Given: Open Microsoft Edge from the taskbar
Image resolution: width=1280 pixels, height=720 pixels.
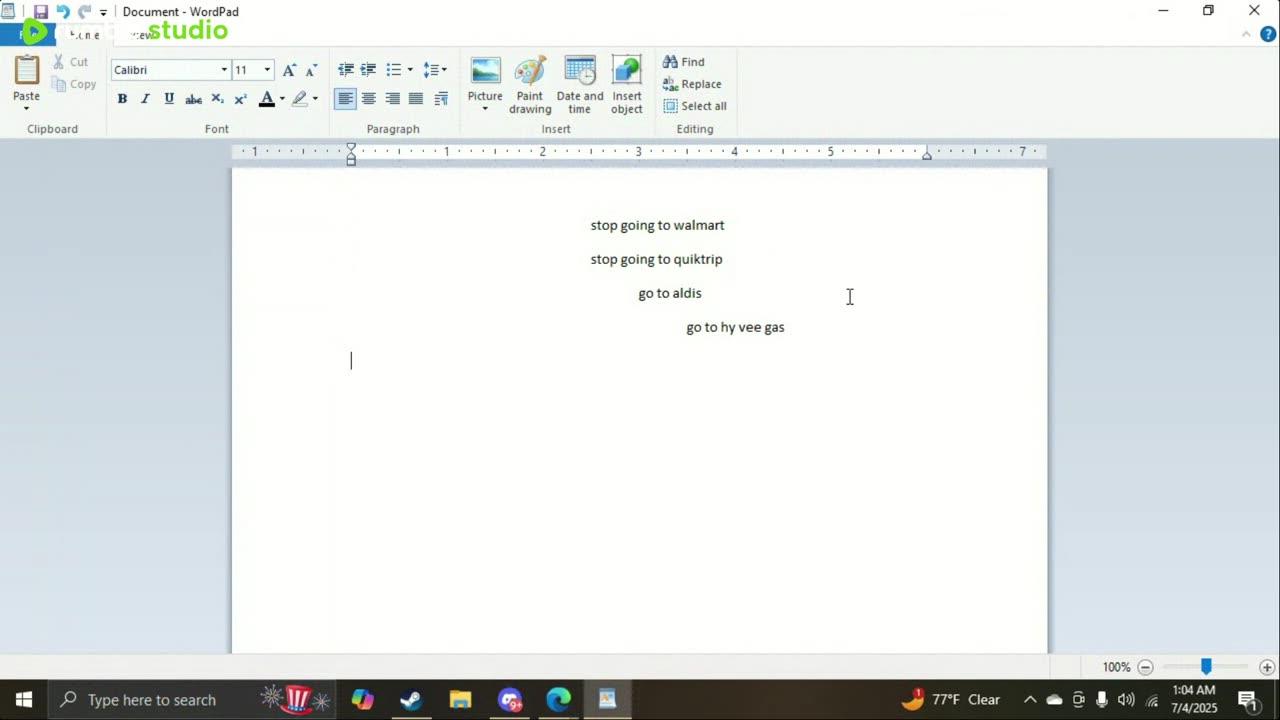Looking at the screenshot, I should point(558,700).
